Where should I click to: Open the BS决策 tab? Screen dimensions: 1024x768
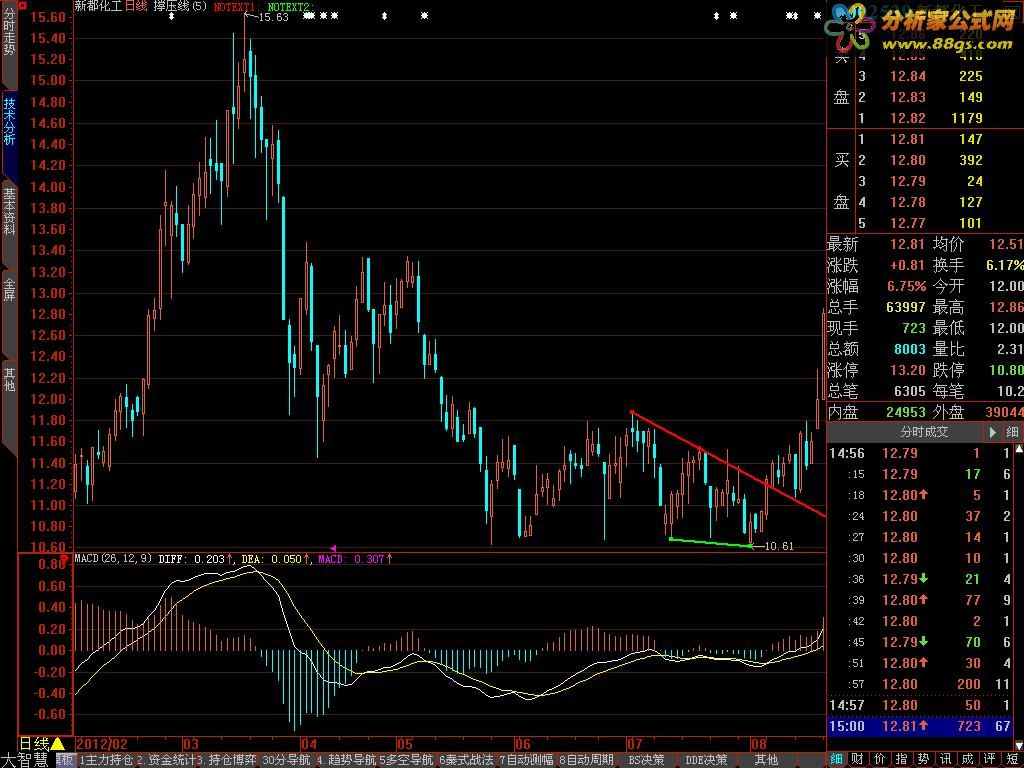click(x=647, y=760)
